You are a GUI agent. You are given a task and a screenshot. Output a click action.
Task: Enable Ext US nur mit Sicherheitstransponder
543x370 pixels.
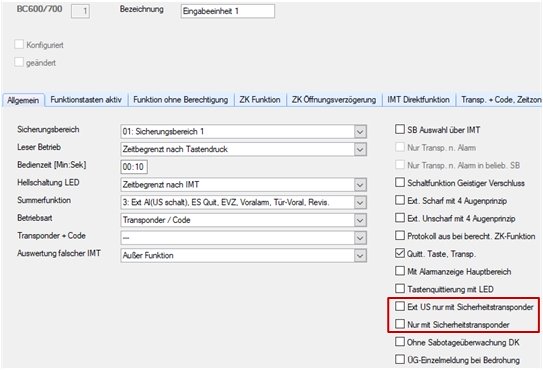coord(400,306)
